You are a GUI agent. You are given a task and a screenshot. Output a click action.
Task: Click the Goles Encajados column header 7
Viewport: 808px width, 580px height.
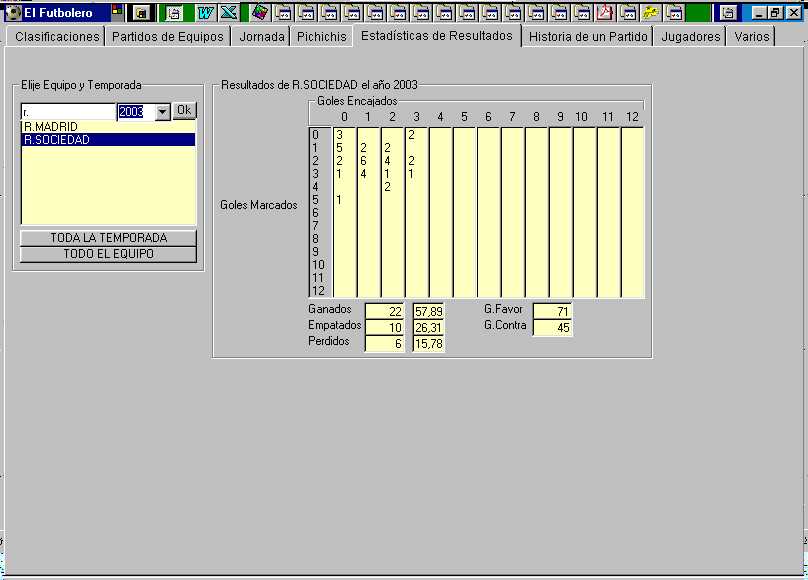click(x=512, y=117)
